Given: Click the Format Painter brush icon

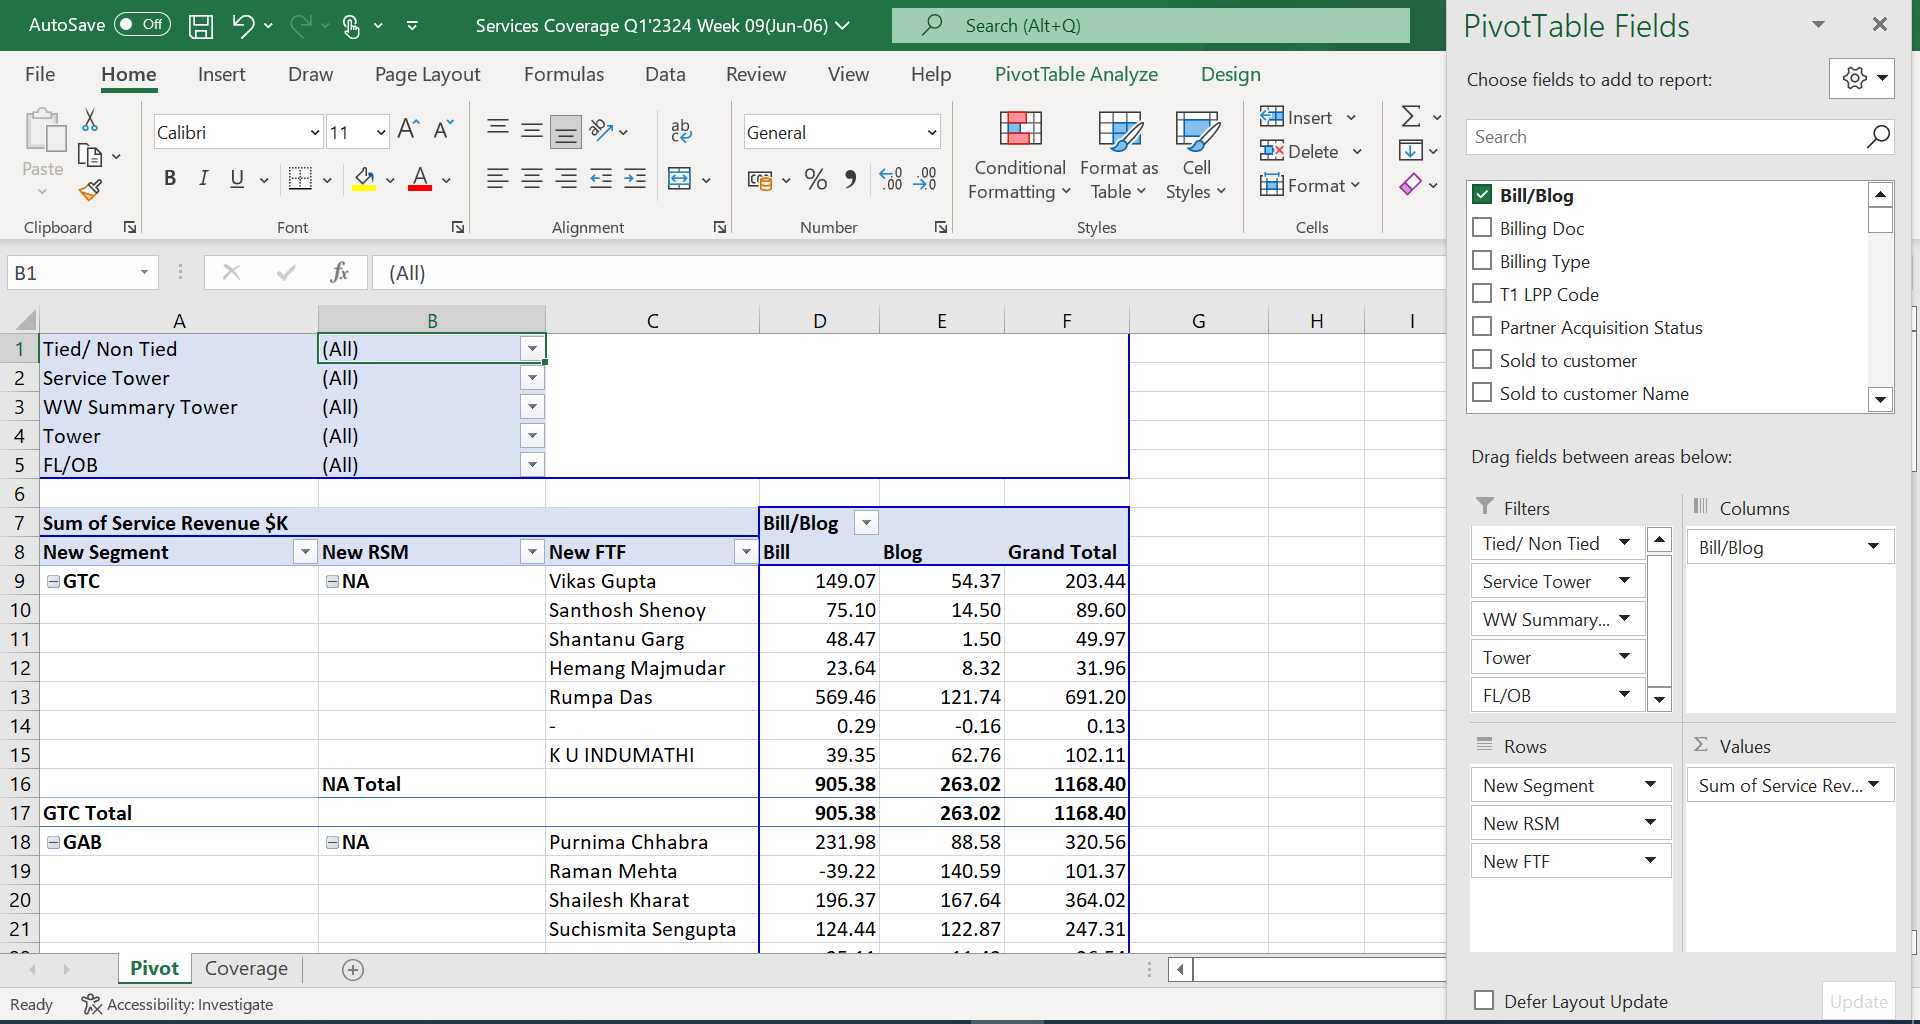Looking at the screenshot, I should (90, 190).
